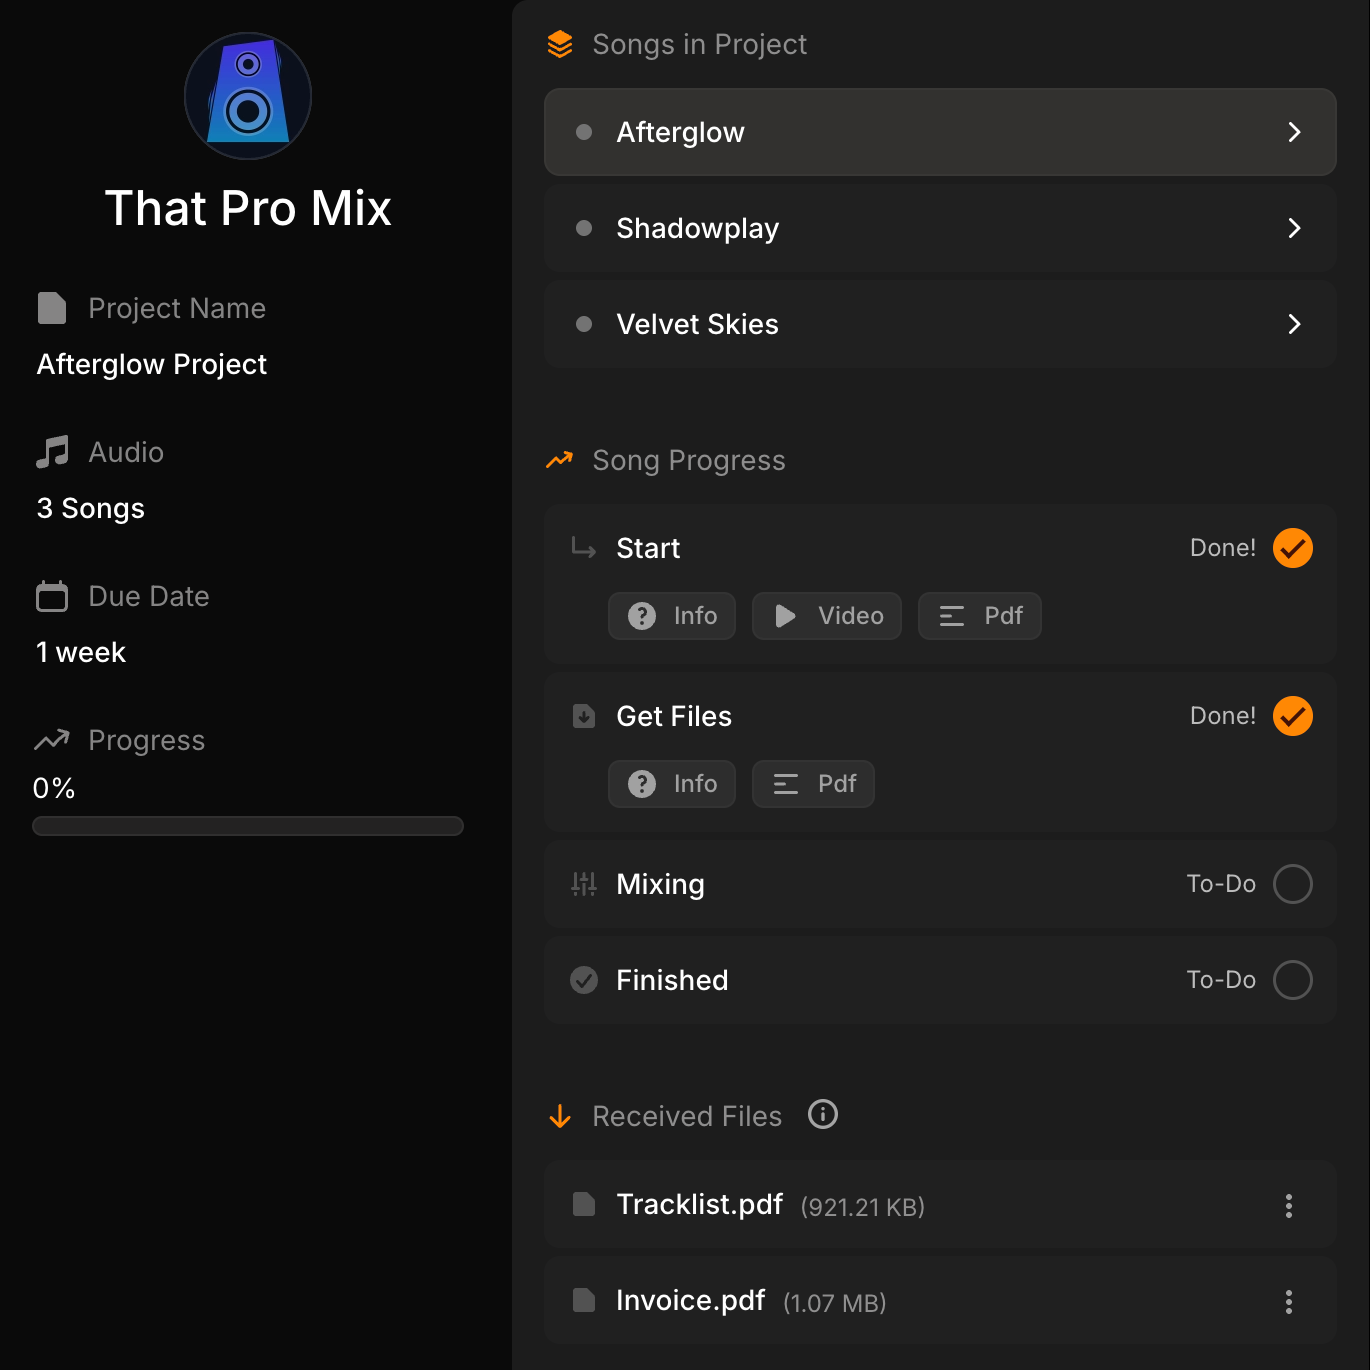The image size is (1370, 1370).
Task: Expand the Afterglow song chevron
Action: 1294,132
